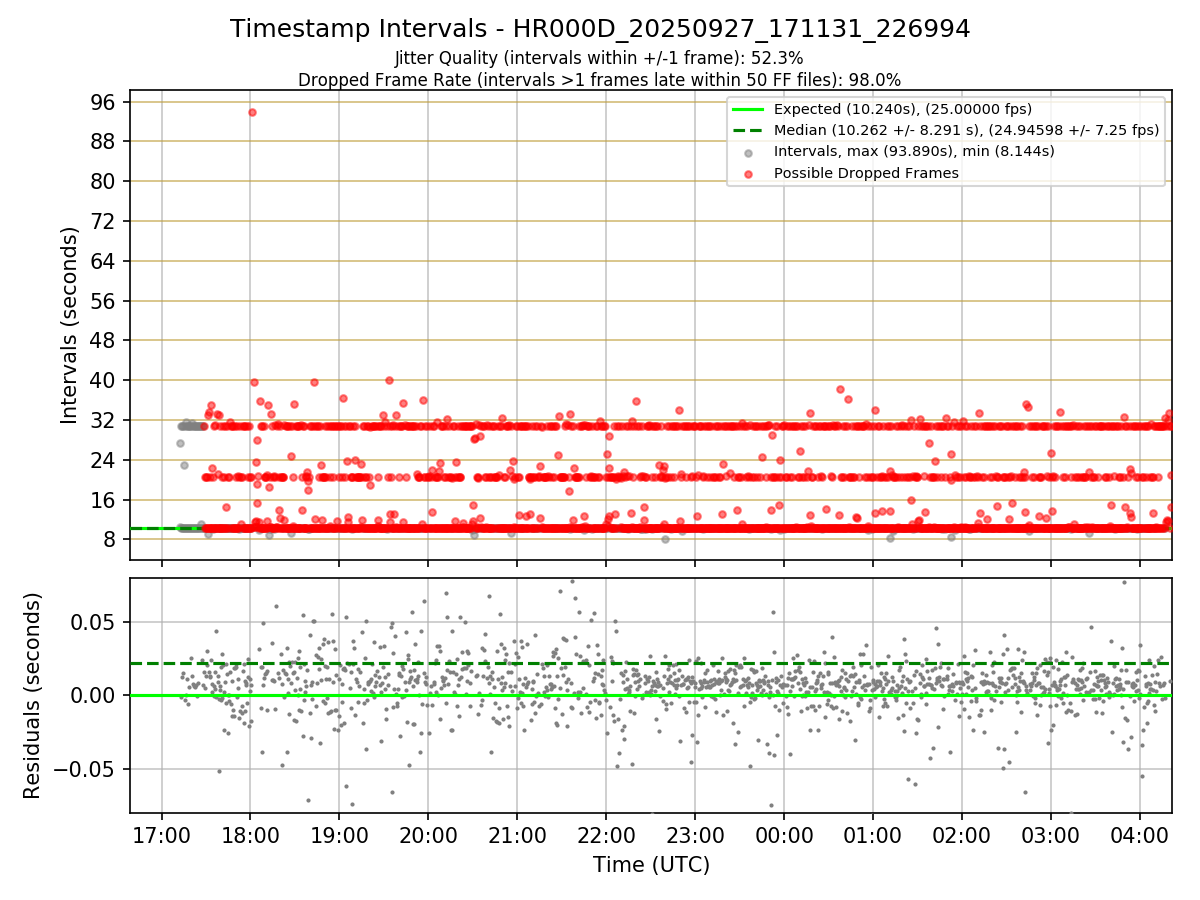Image resolution: width=1200 pixels, height=900 pixels.
Task: Click the '8' y-axis tick label
Action: click(x=110, y=539)
